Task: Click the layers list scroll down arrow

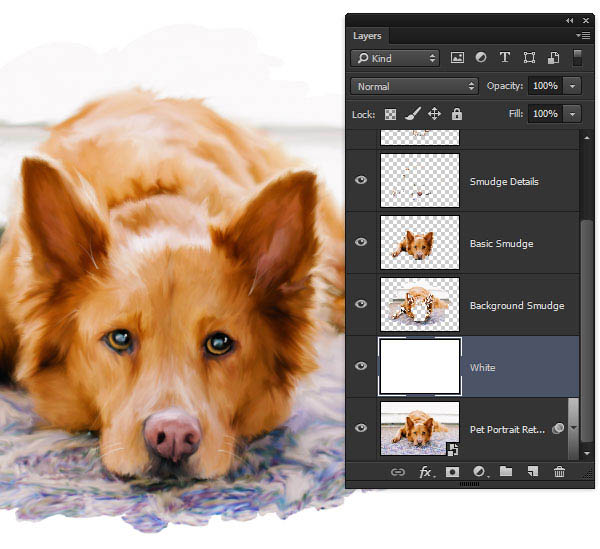Action: (587, 453)
